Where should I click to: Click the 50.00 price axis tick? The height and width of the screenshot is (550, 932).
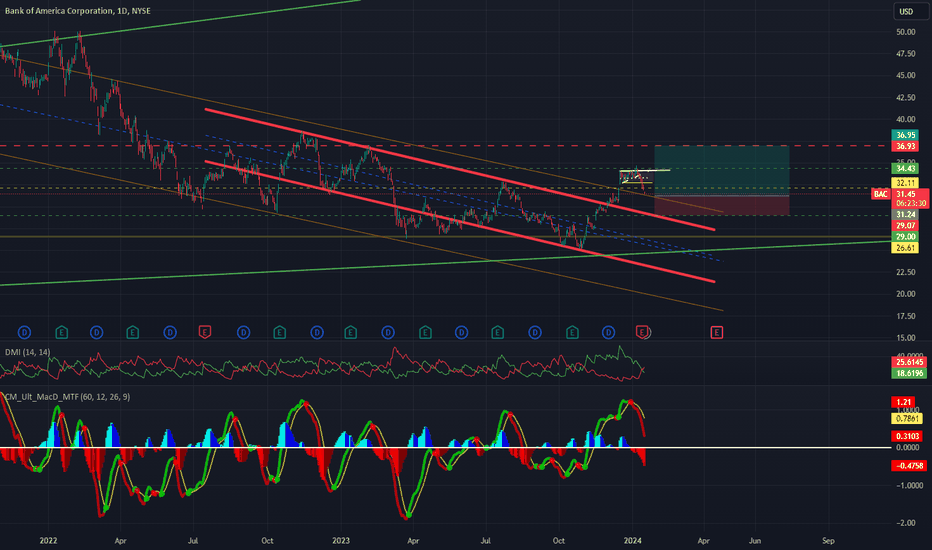[906, 32]
